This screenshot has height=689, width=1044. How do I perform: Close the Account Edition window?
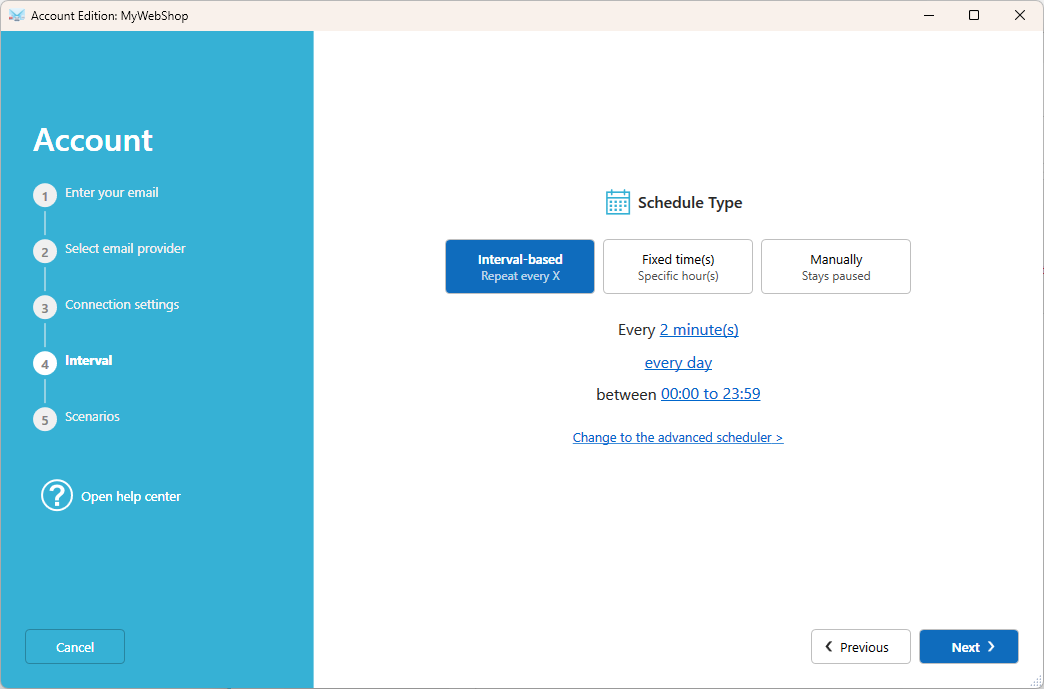tap(1020, 15)
